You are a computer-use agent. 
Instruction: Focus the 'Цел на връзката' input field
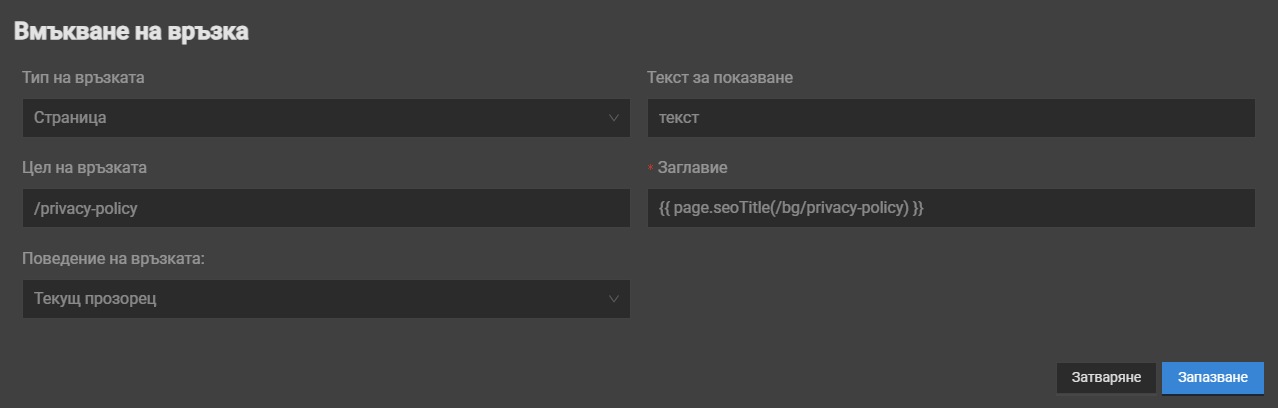(326, 208)
